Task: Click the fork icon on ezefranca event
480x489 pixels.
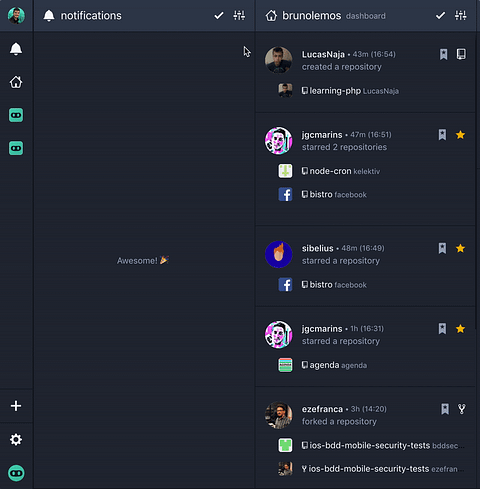Action: [x=462, y=409]
